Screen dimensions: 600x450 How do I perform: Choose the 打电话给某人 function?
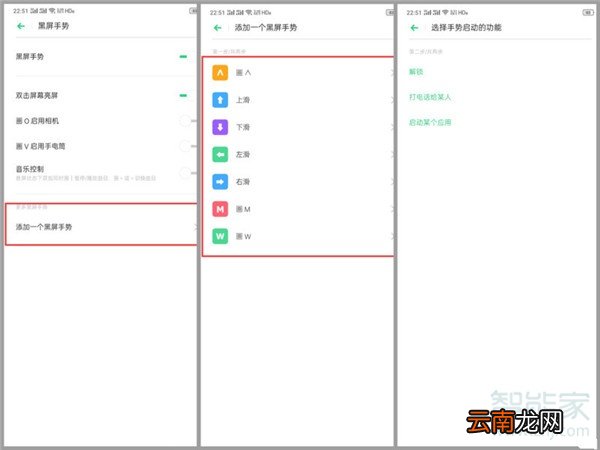[x=430, y=97]
